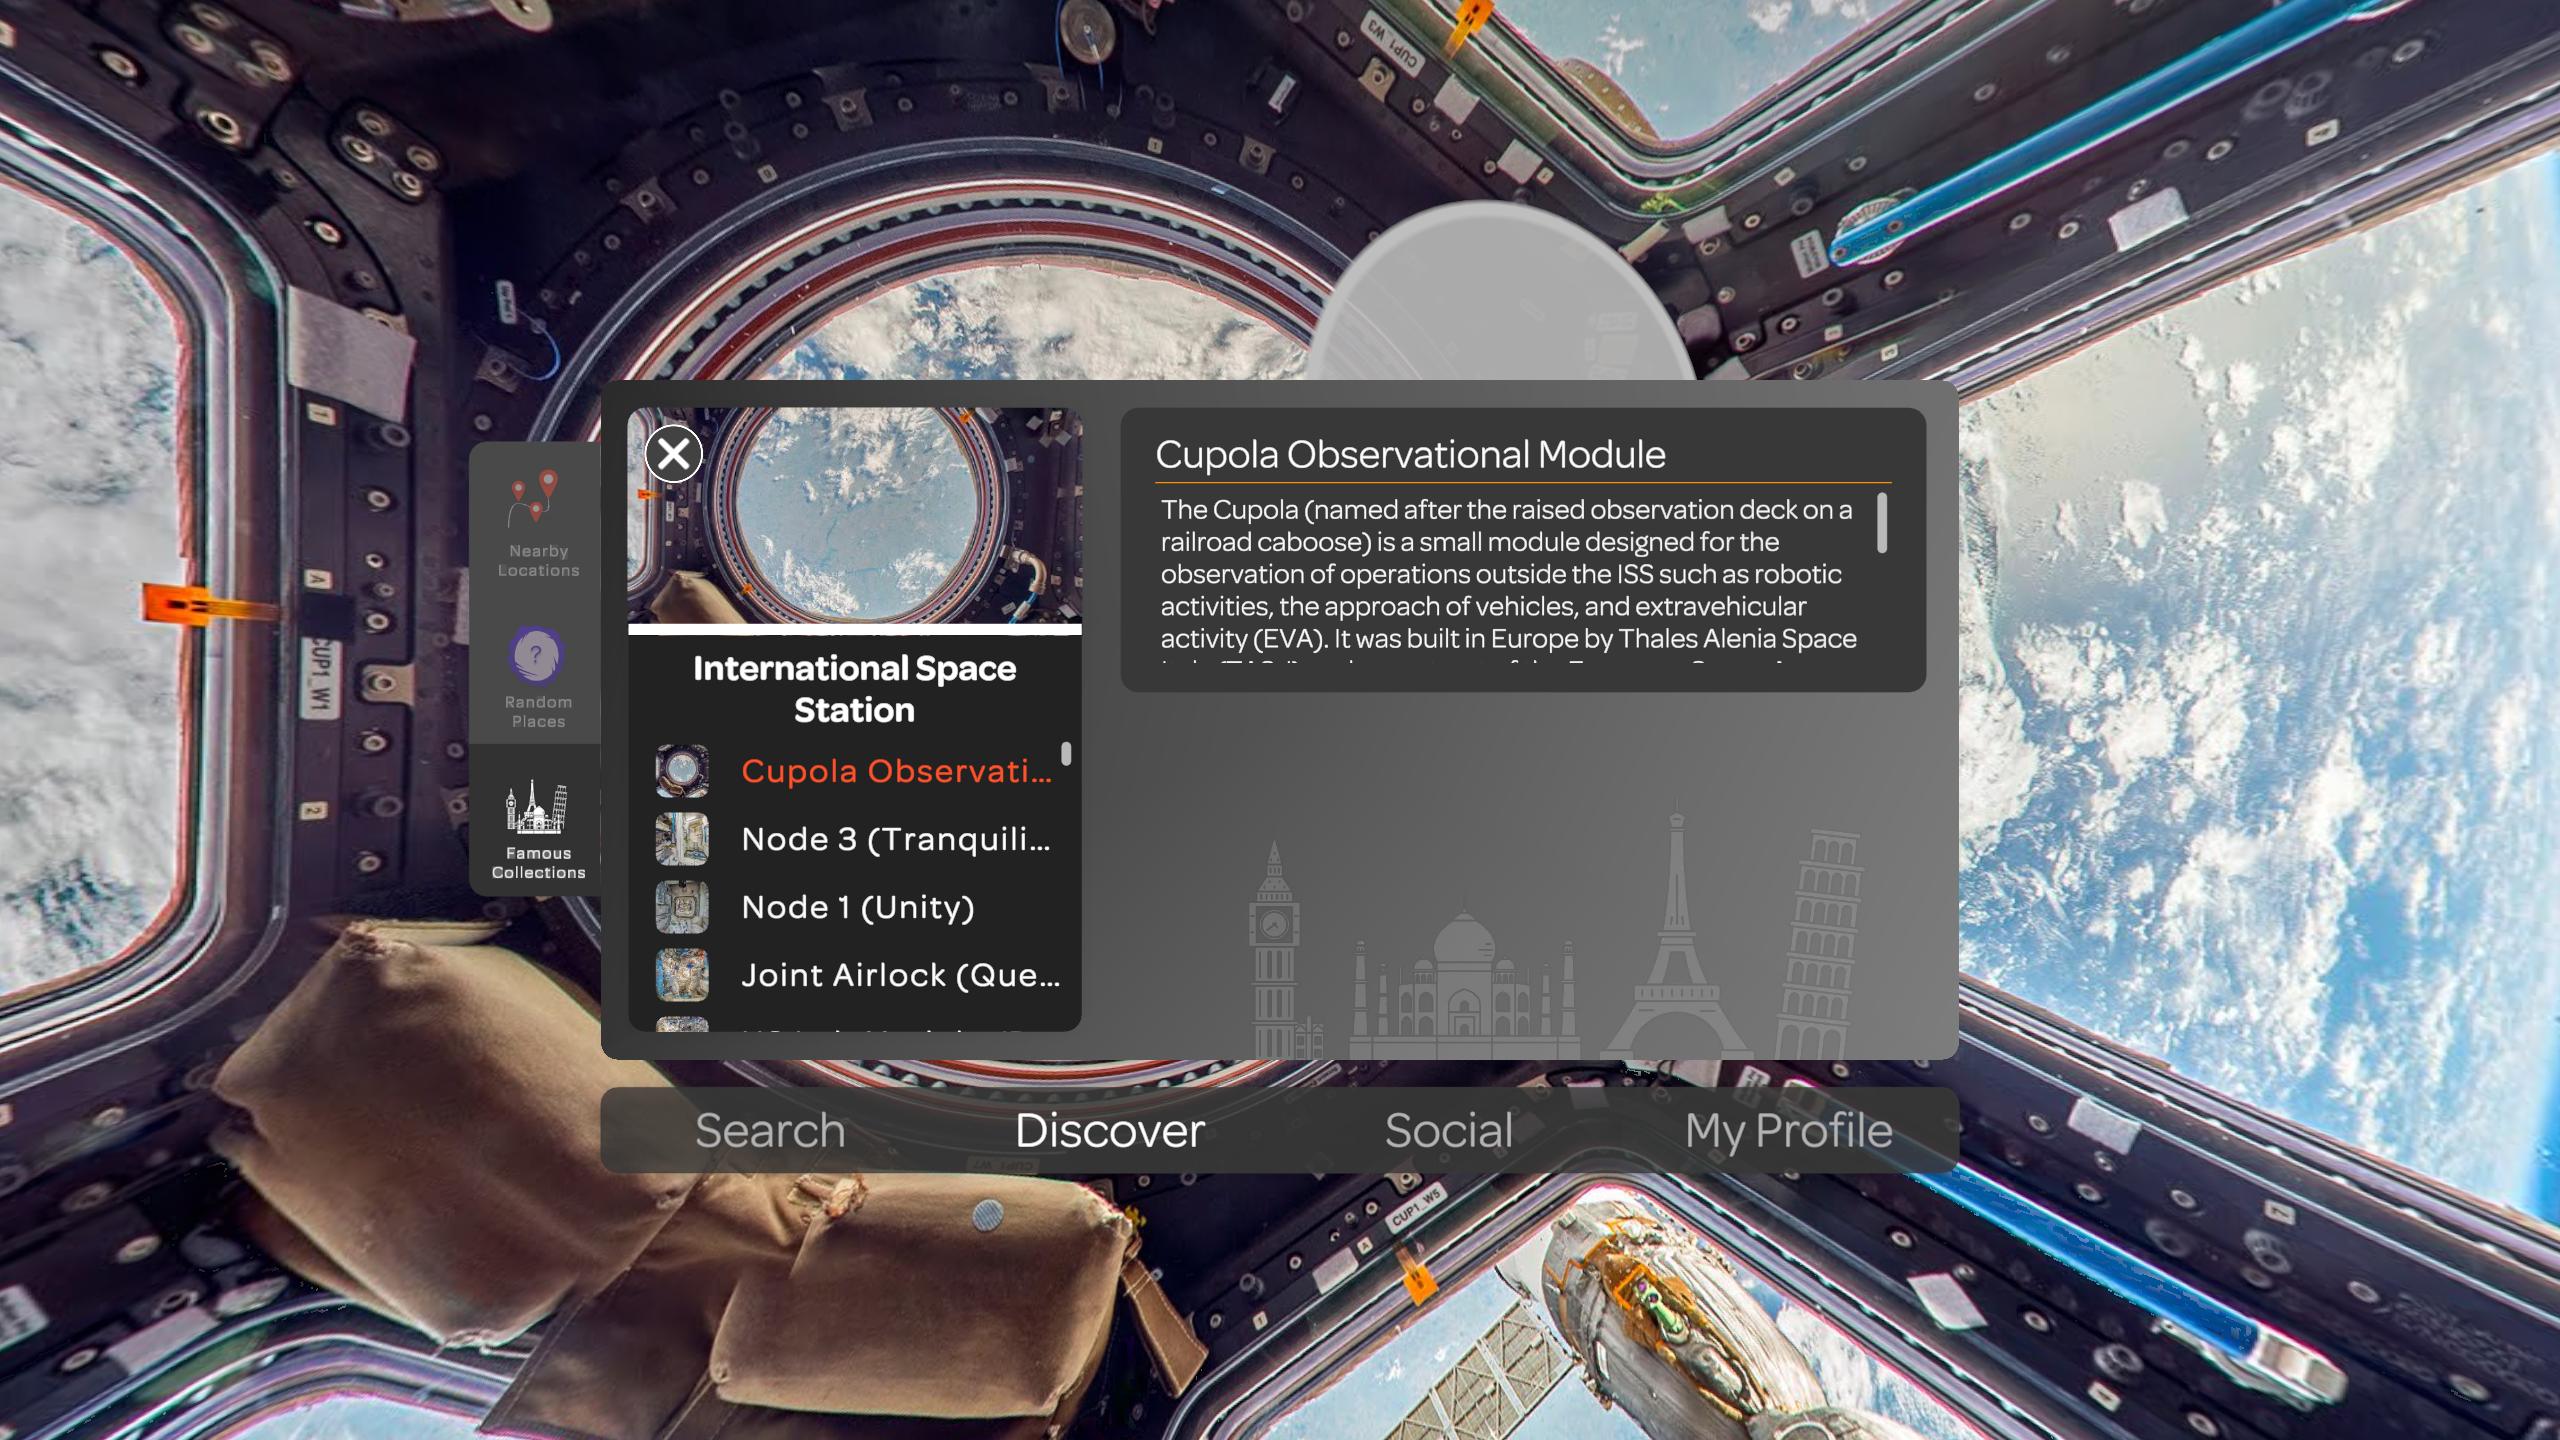Click the Node 3 Tranquility thumbnail icon
The height and width of the screenshot is (1440, 2560).
[682, 839]
